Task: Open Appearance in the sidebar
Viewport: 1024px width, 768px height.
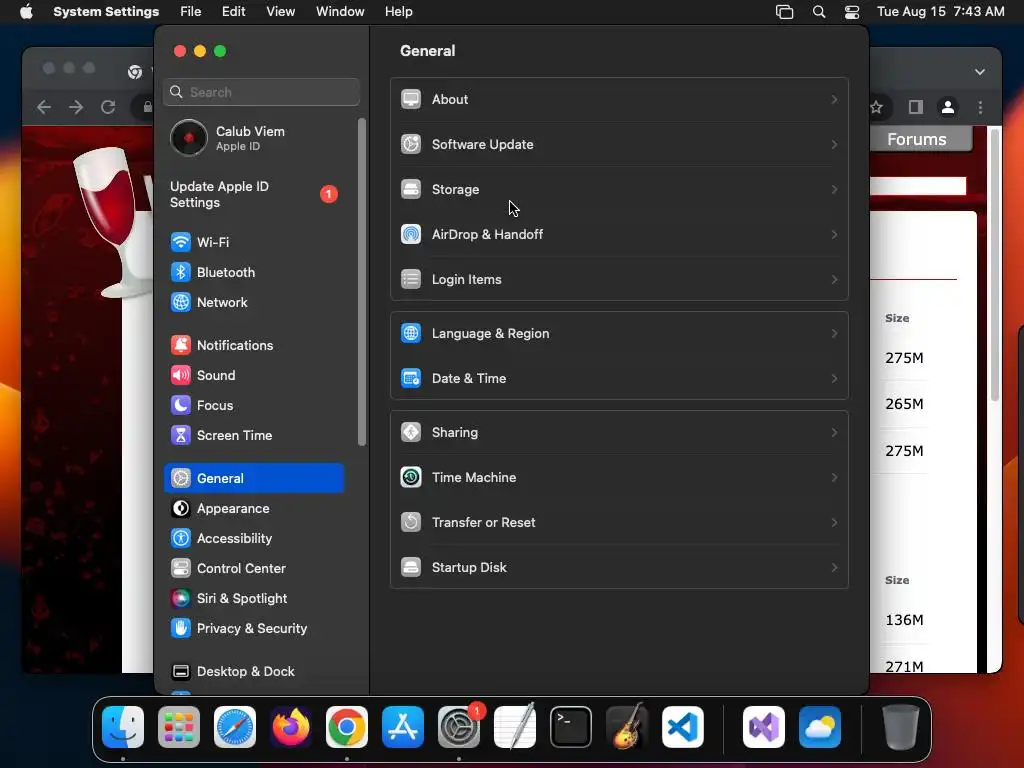Action: point(254,509)
